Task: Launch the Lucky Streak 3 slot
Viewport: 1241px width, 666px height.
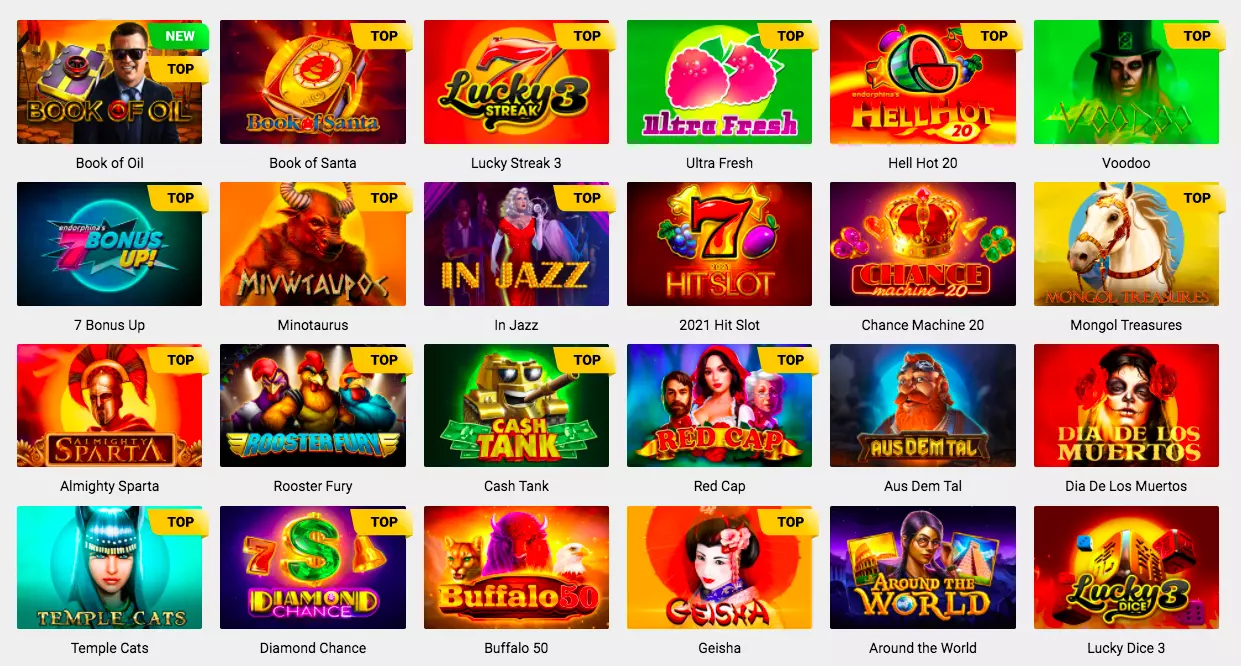Action: [516, 82]
